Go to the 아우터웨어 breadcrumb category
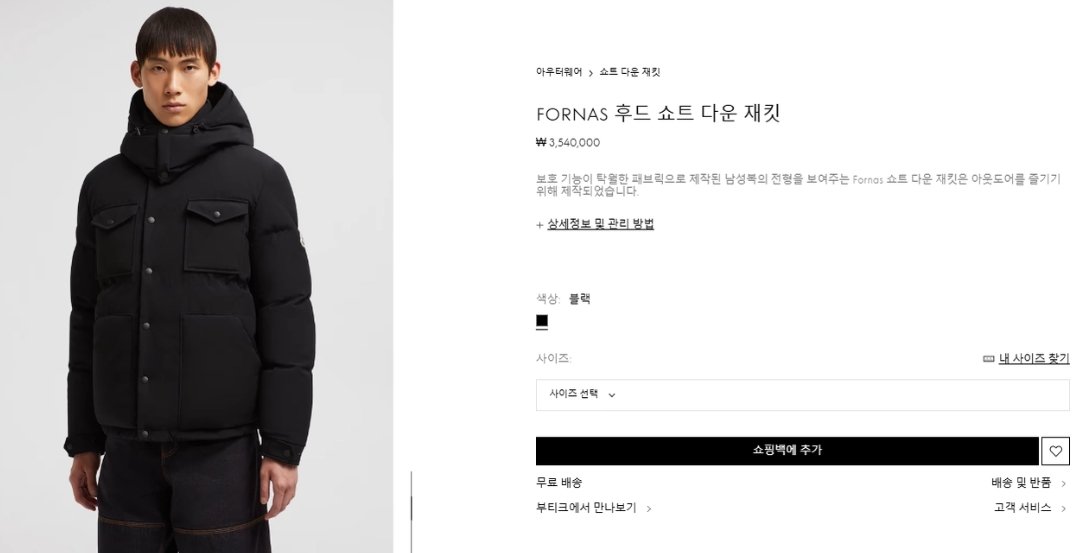This screenshot has width=1079, height=553. tap(558, 72)
